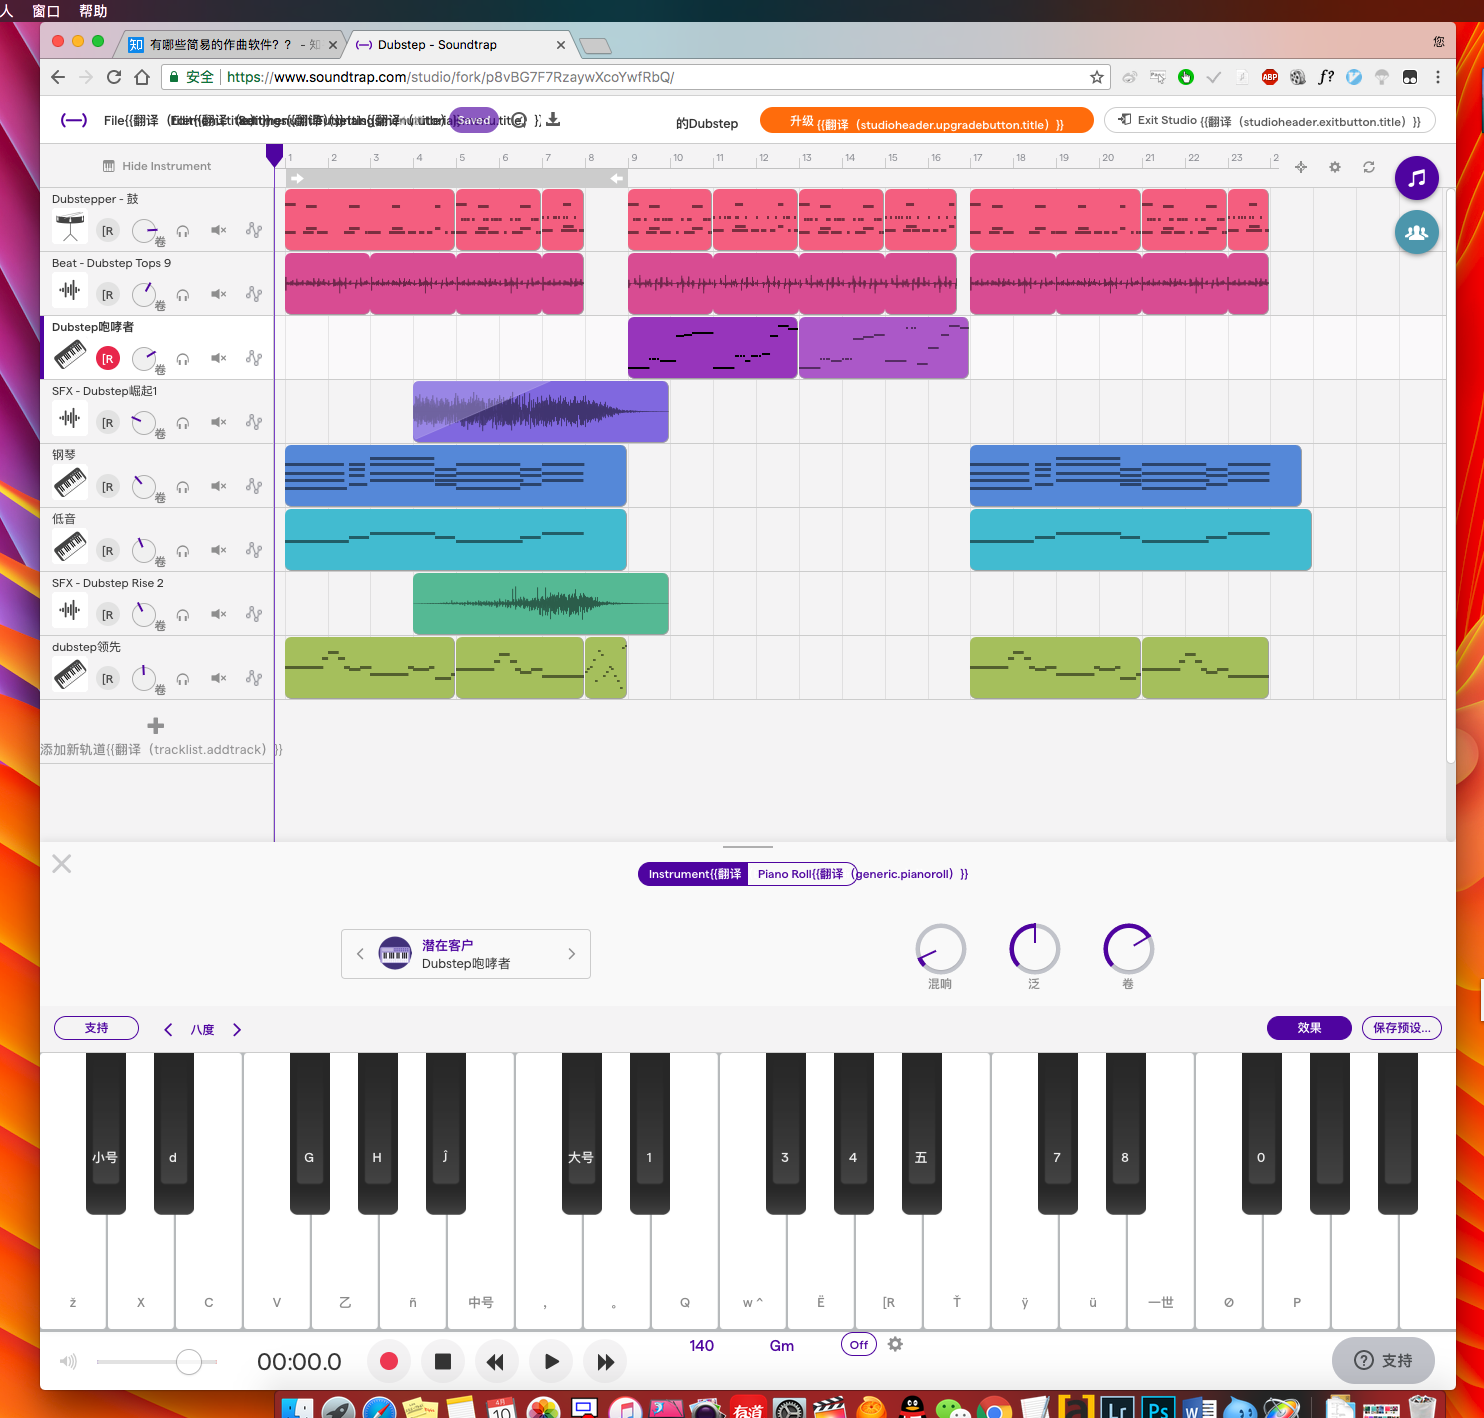Click the 混响 reverb knob
The height and width of the screenshot is (1418, 1484).
pos(940,949)
